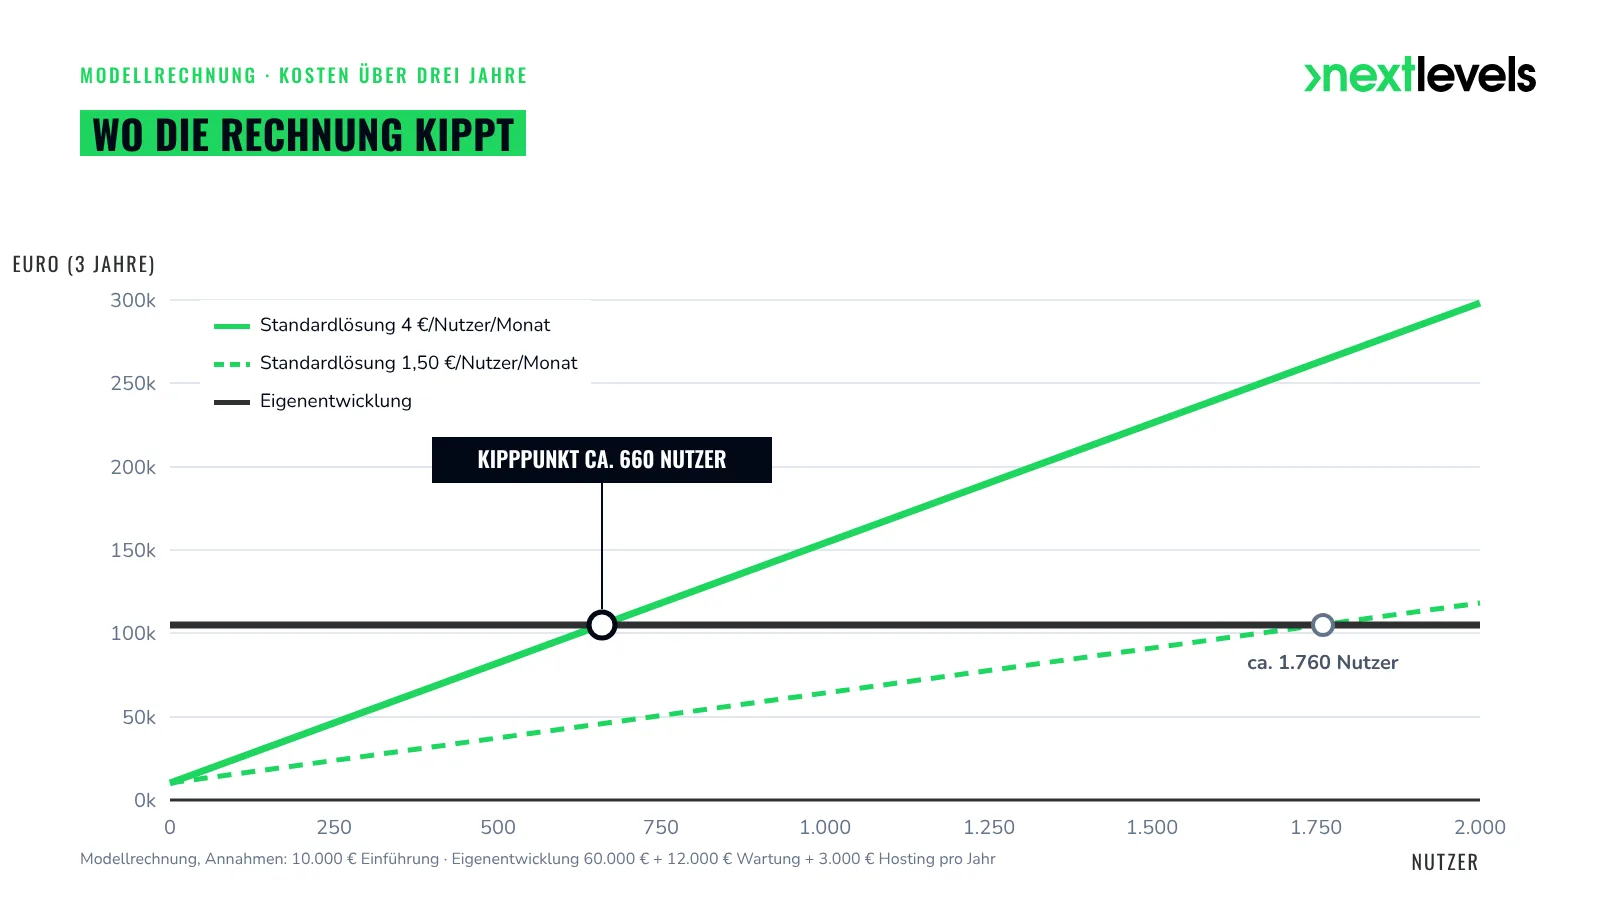
Task: Toggle the Eigenentwicklung legend entry
Action: tap(313, 401)
